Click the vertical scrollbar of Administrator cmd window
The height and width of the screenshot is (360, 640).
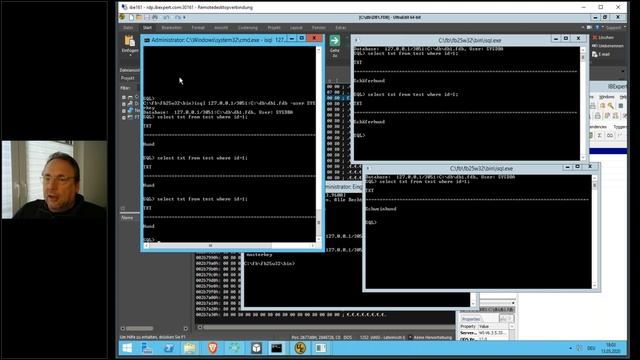tap(319, 144)
